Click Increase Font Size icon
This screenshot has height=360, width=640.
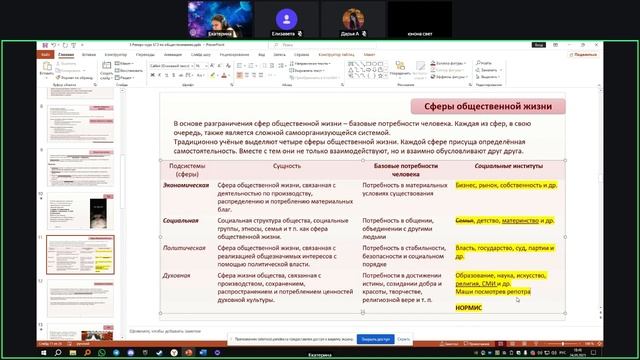click(x=212, y=65)
